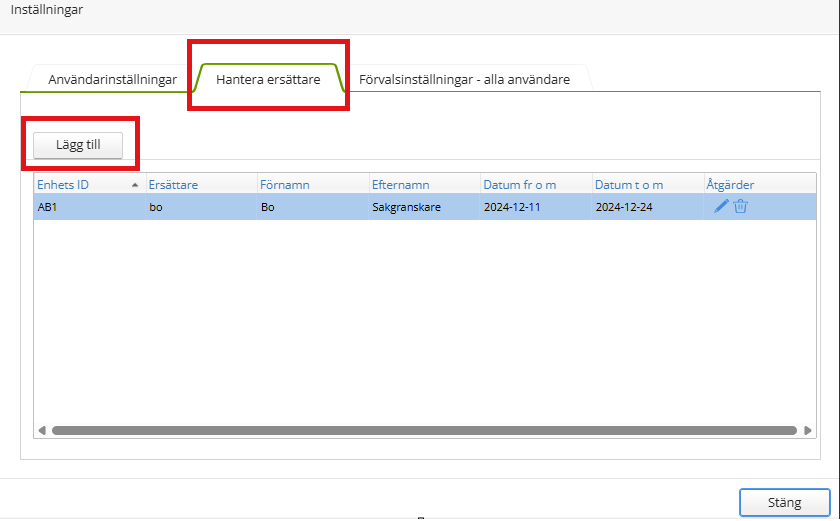Click the horizontal scrollbar left arrow
The image size is (840, 521).
click(42, 431)
